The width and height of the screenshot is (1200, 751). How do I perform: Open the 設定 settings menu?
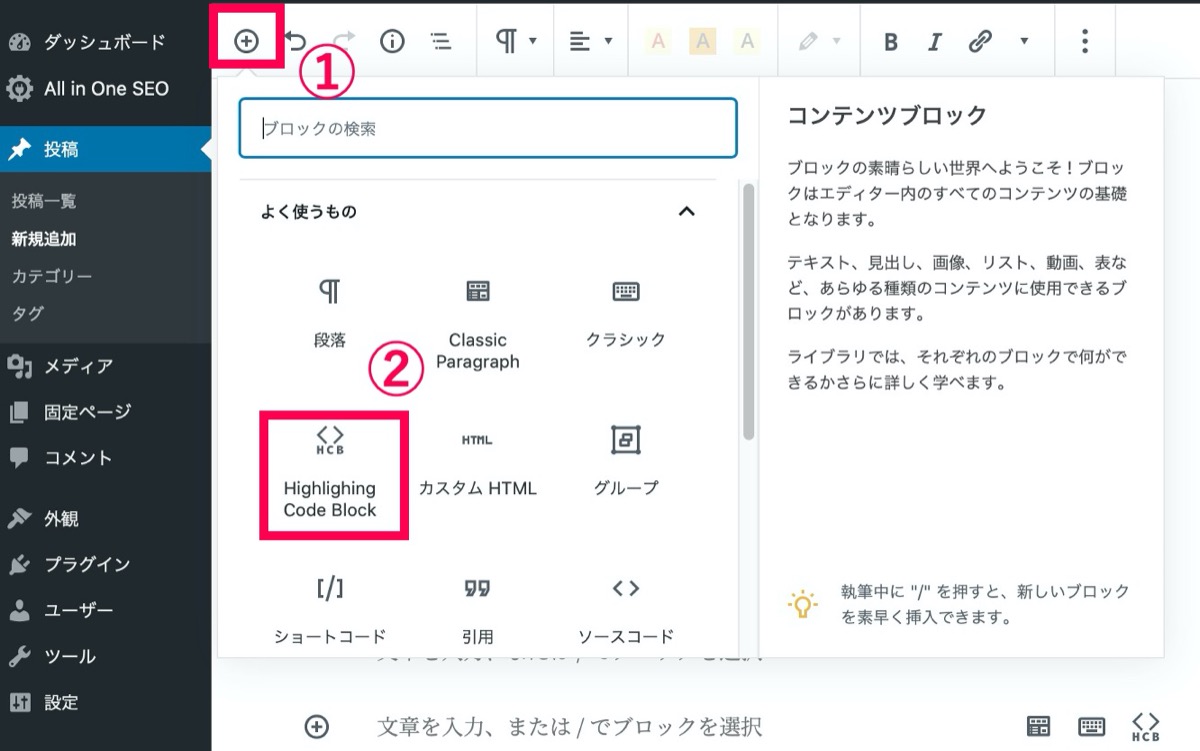coord(105,702)
